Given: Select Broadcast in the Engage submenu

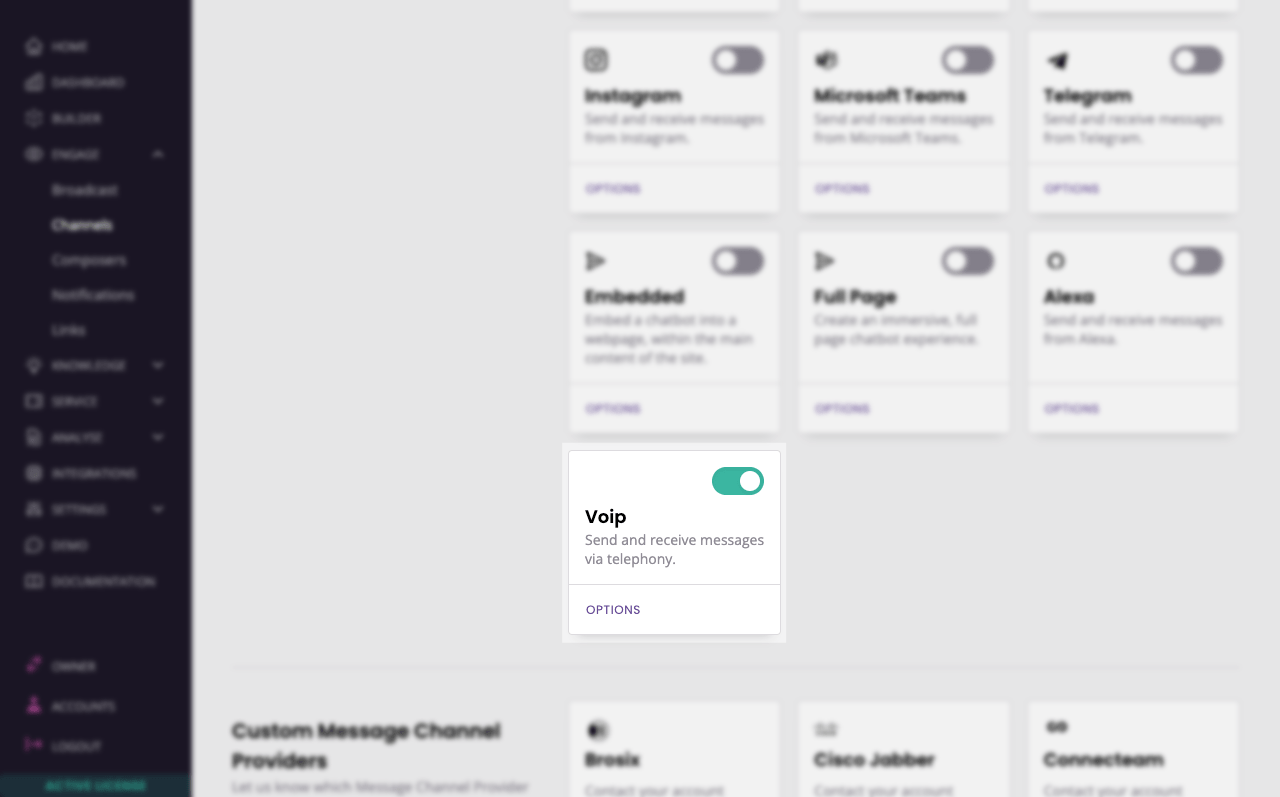Looking at the screenshot, I should pos(85,190).
